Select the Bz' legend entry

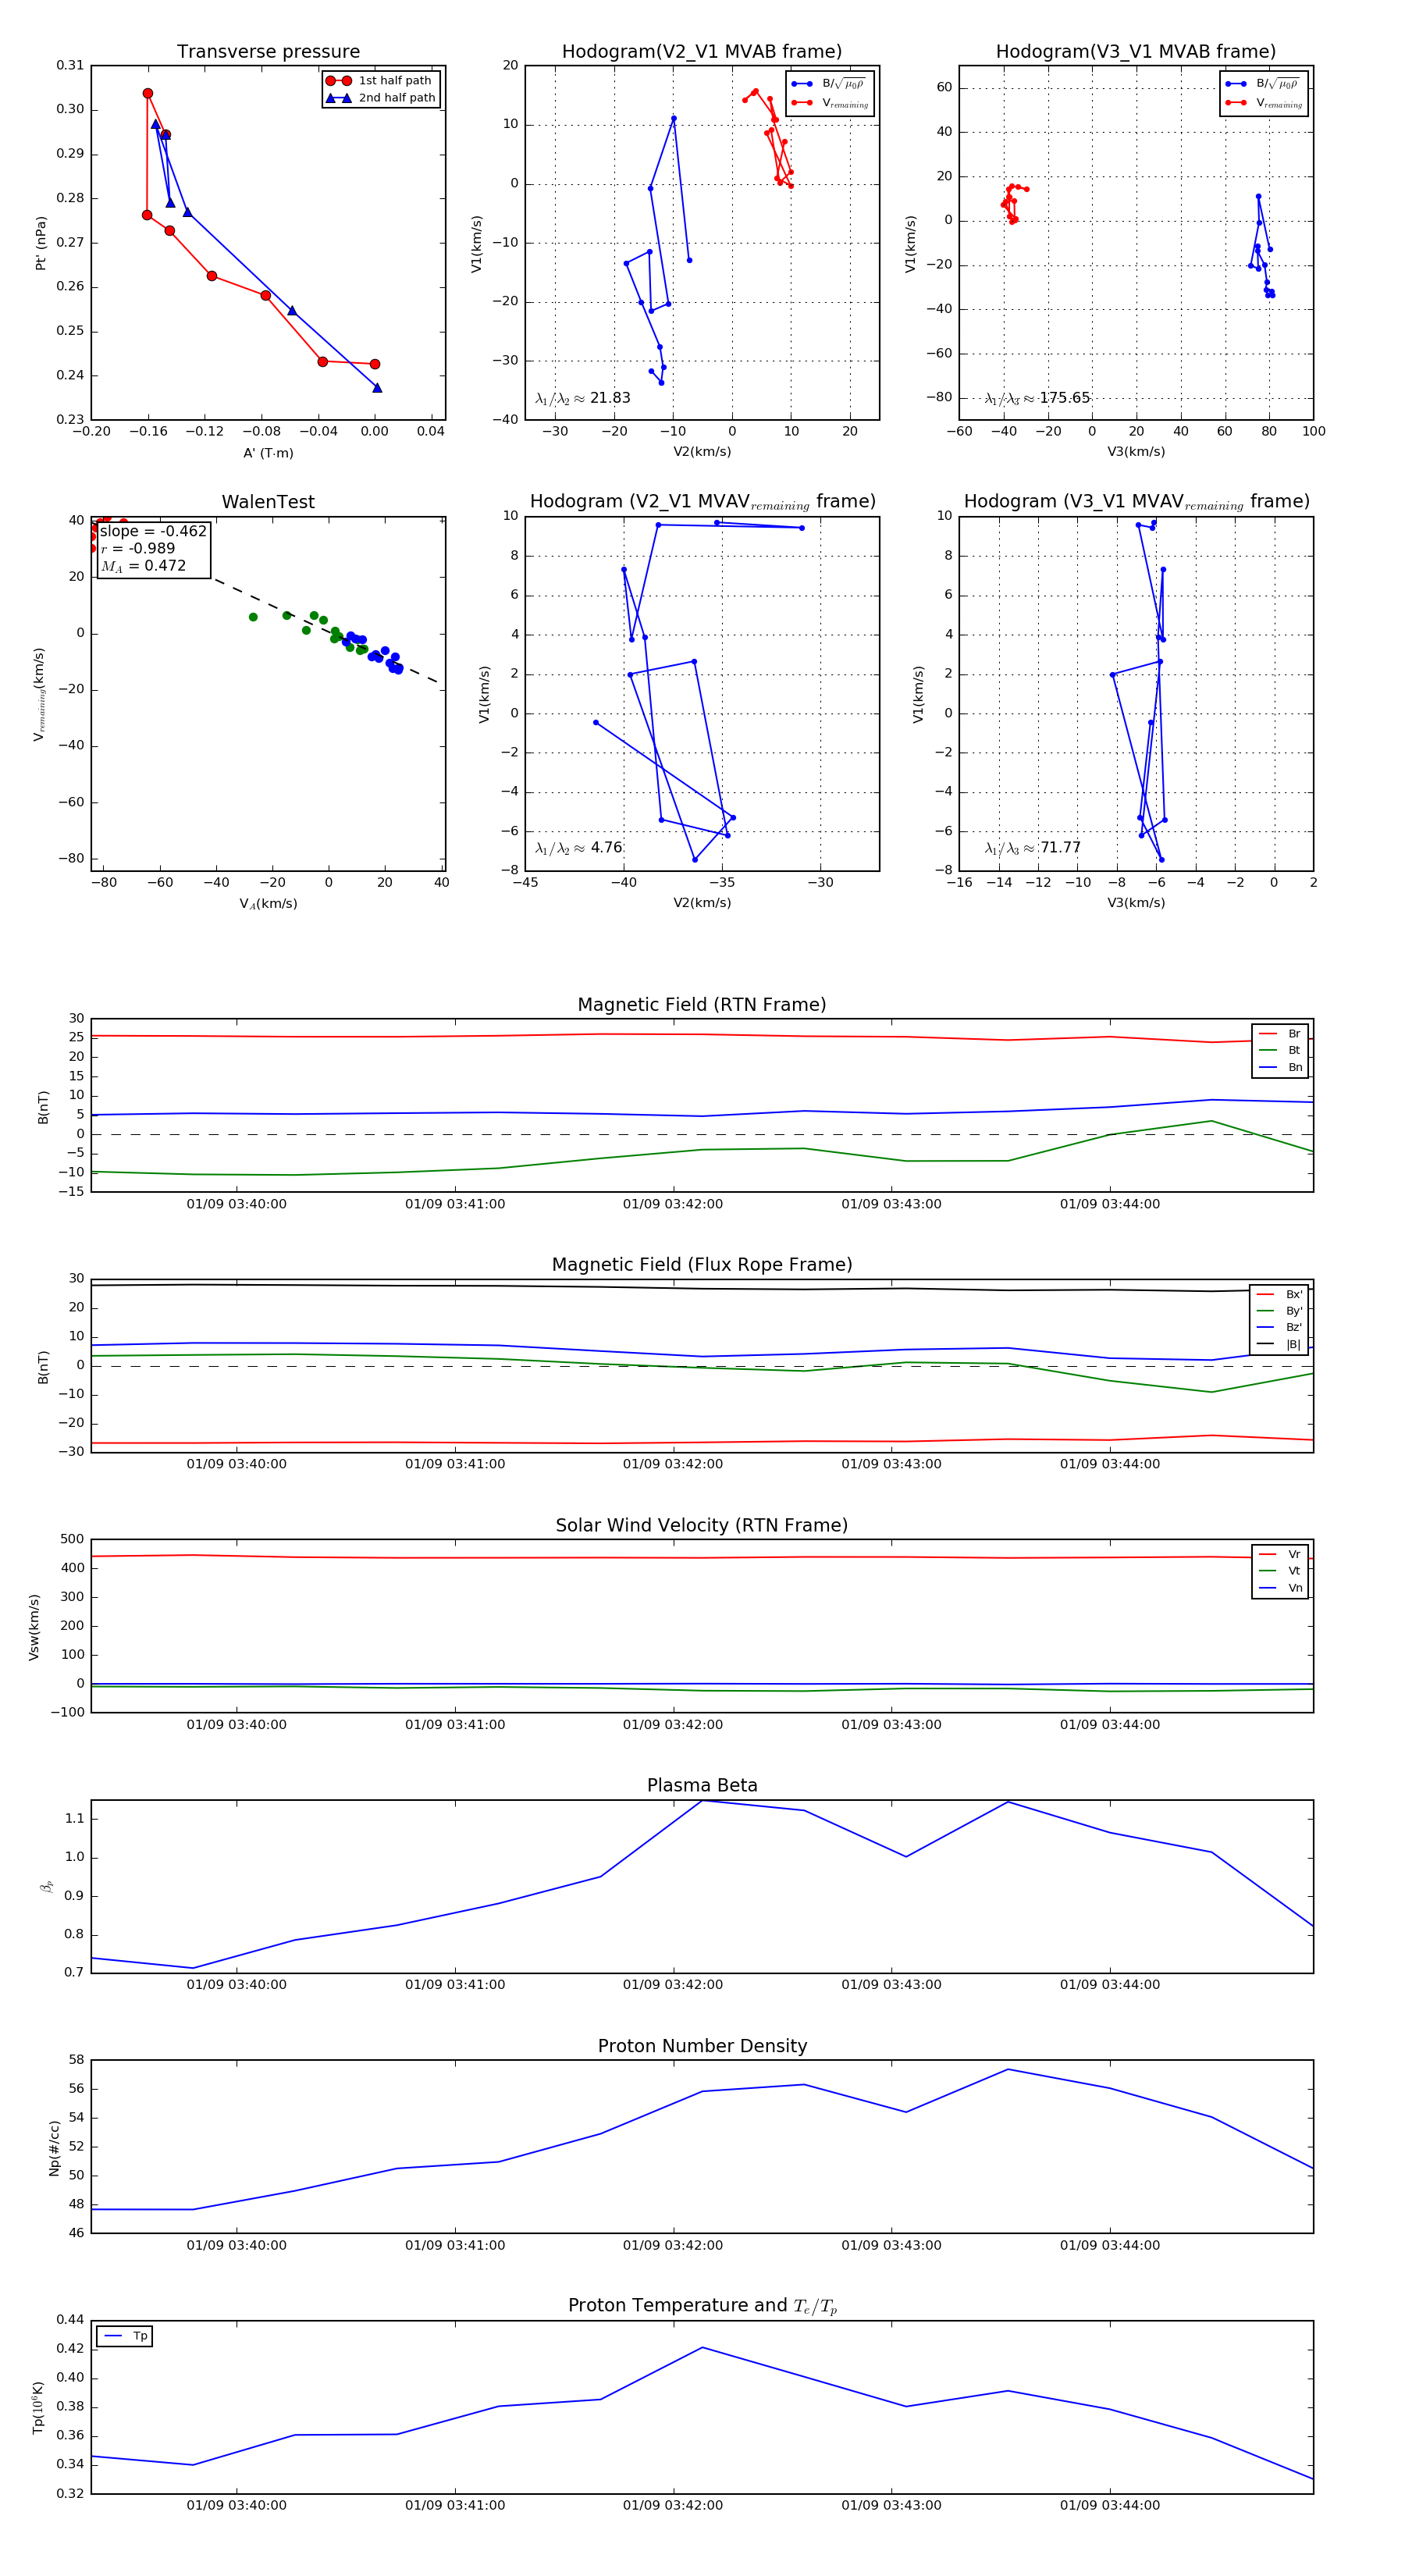[1279, 1327]
